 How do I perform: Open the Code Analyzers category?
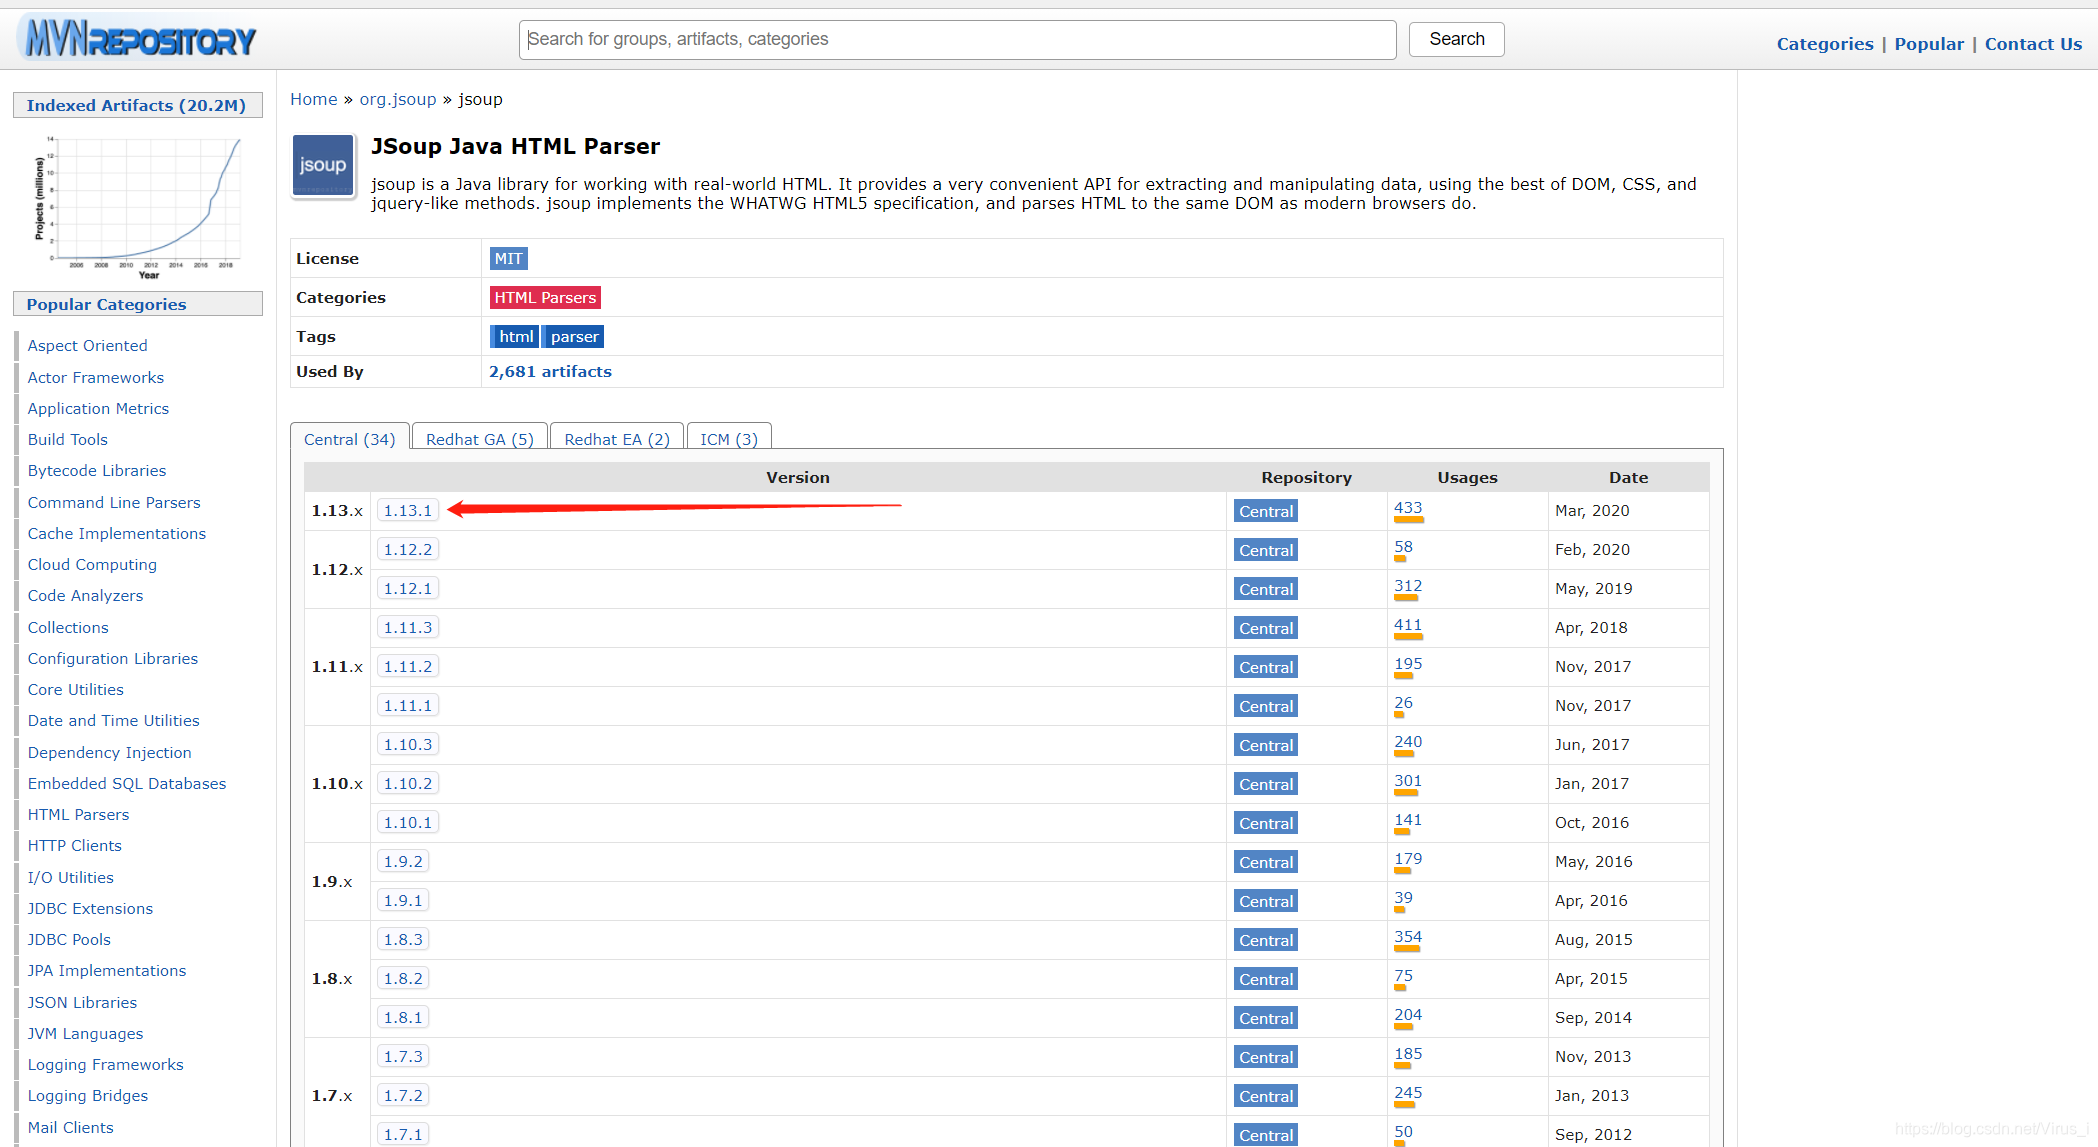pyautogui.click(x=85, y=596)
